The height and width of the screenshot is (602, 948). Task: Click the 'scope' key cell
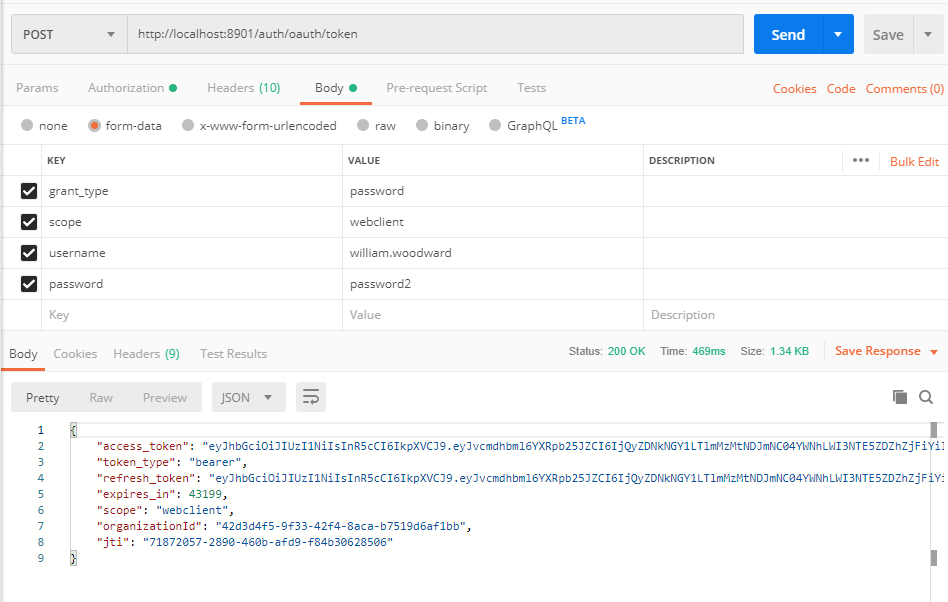[x=192, y=222]
